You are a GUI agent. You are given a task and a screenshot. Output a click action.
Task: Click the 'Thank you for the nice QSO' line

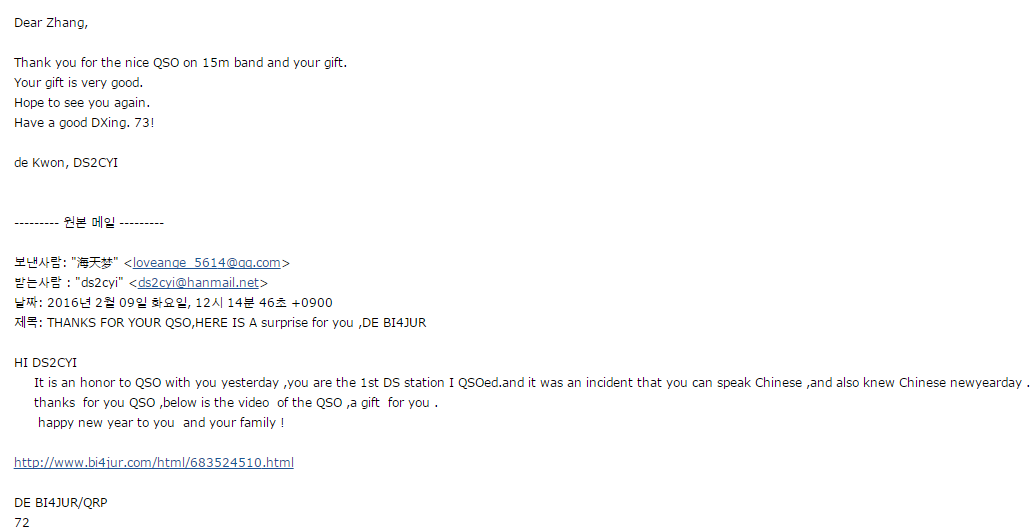[x=180, y=63]
